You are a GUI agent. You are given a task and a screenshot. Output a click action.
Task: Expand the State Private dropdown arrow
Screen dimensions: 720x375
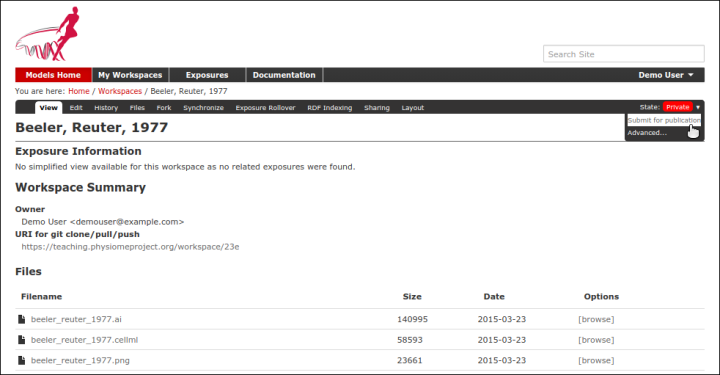tap(698, 107)
